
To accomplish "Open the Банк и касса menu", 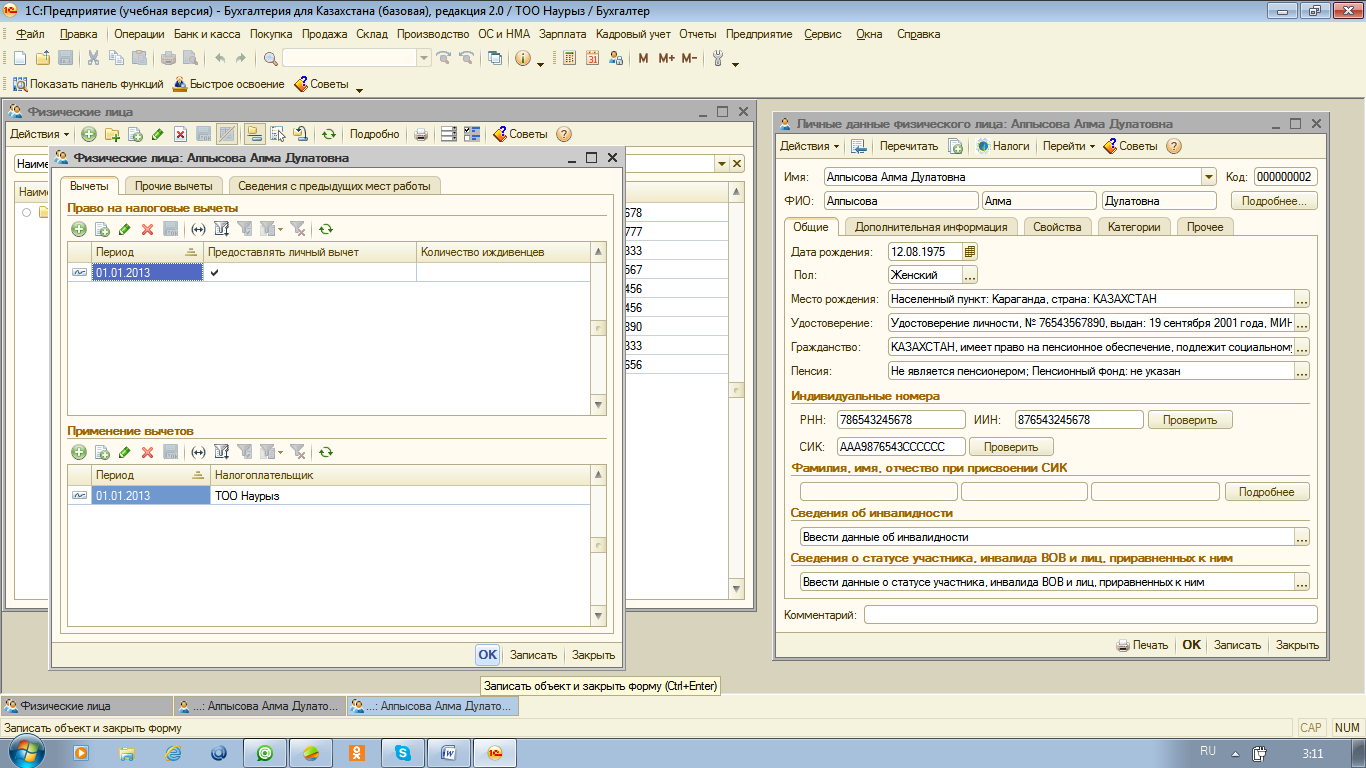I will (207, 34).
